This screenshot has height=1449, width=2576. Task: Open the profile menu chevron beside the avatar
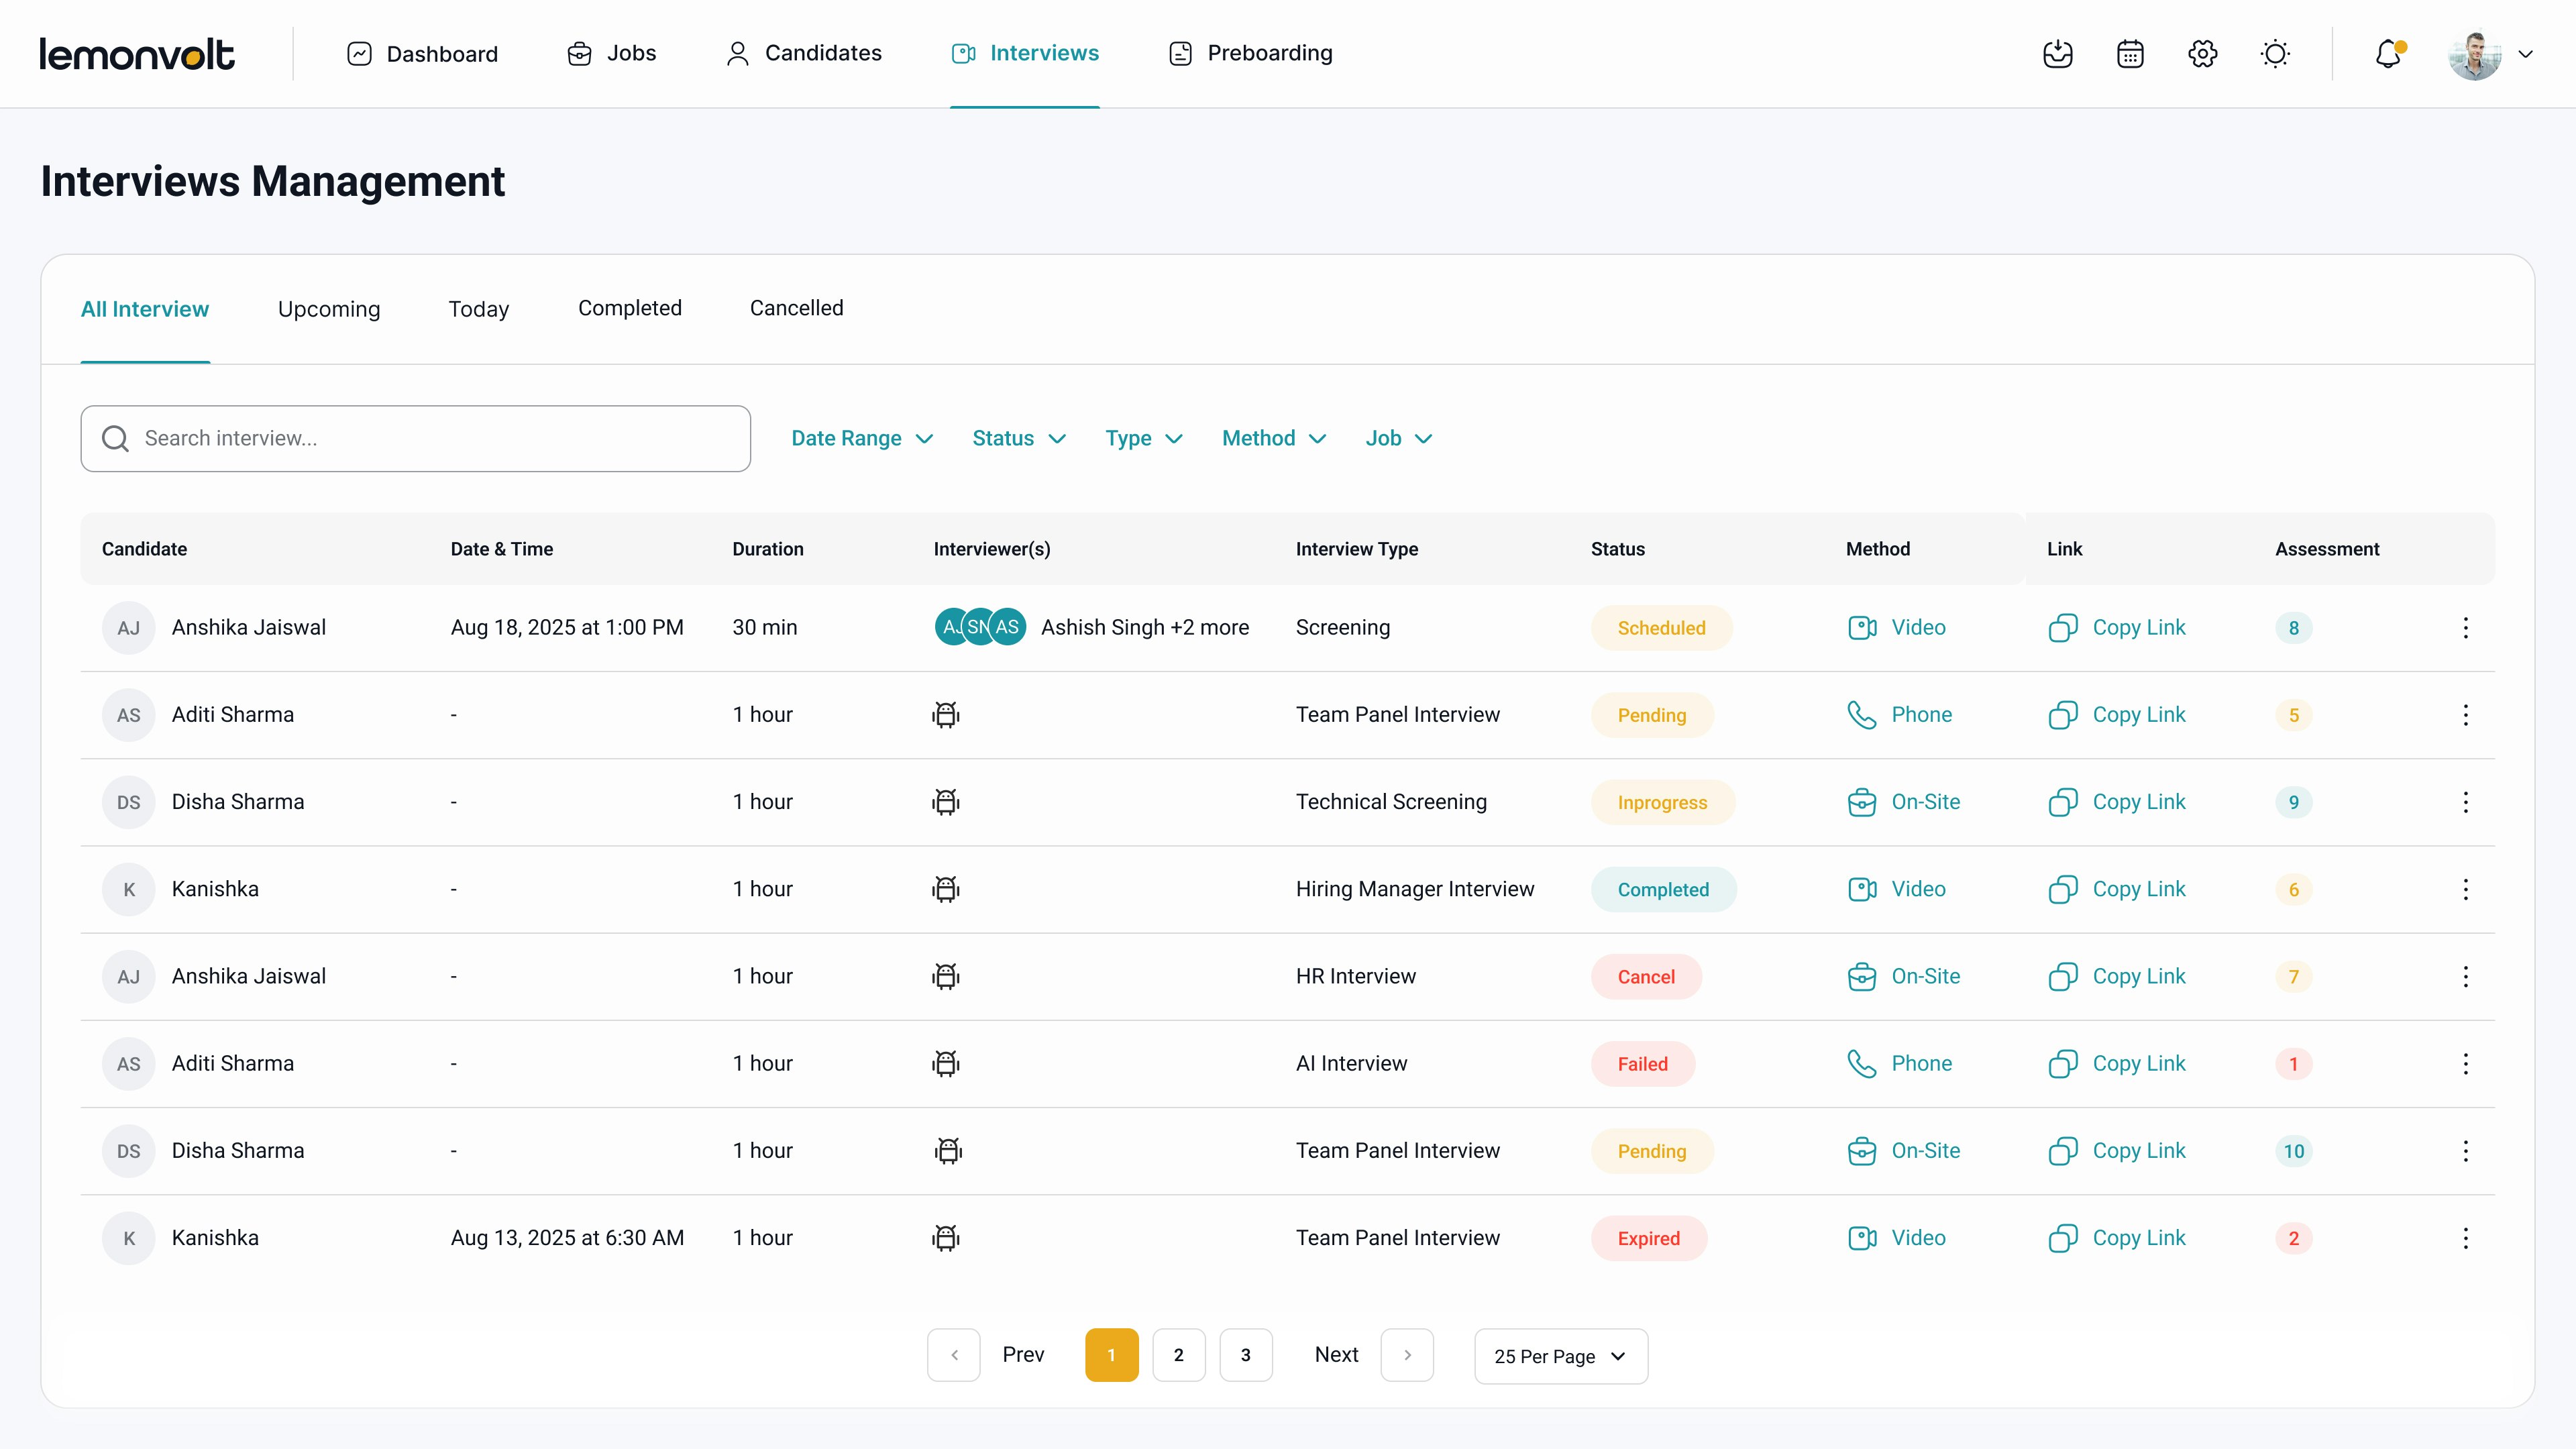[2528, 54]
